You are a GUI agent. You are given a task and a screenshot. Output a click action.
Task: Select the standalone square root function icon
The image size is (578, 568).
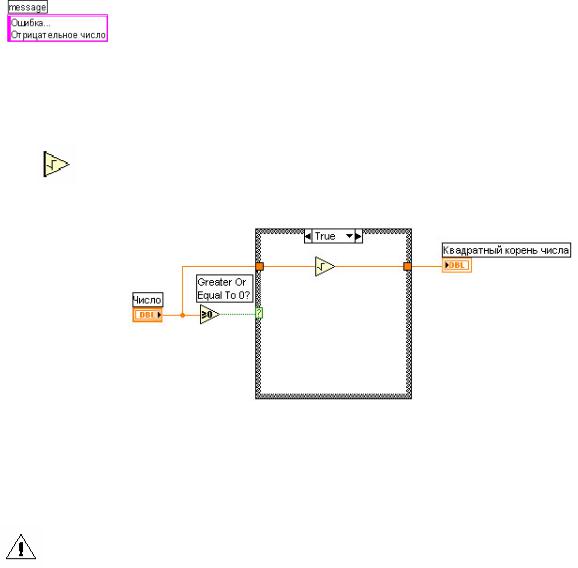[x=56, y=164]
